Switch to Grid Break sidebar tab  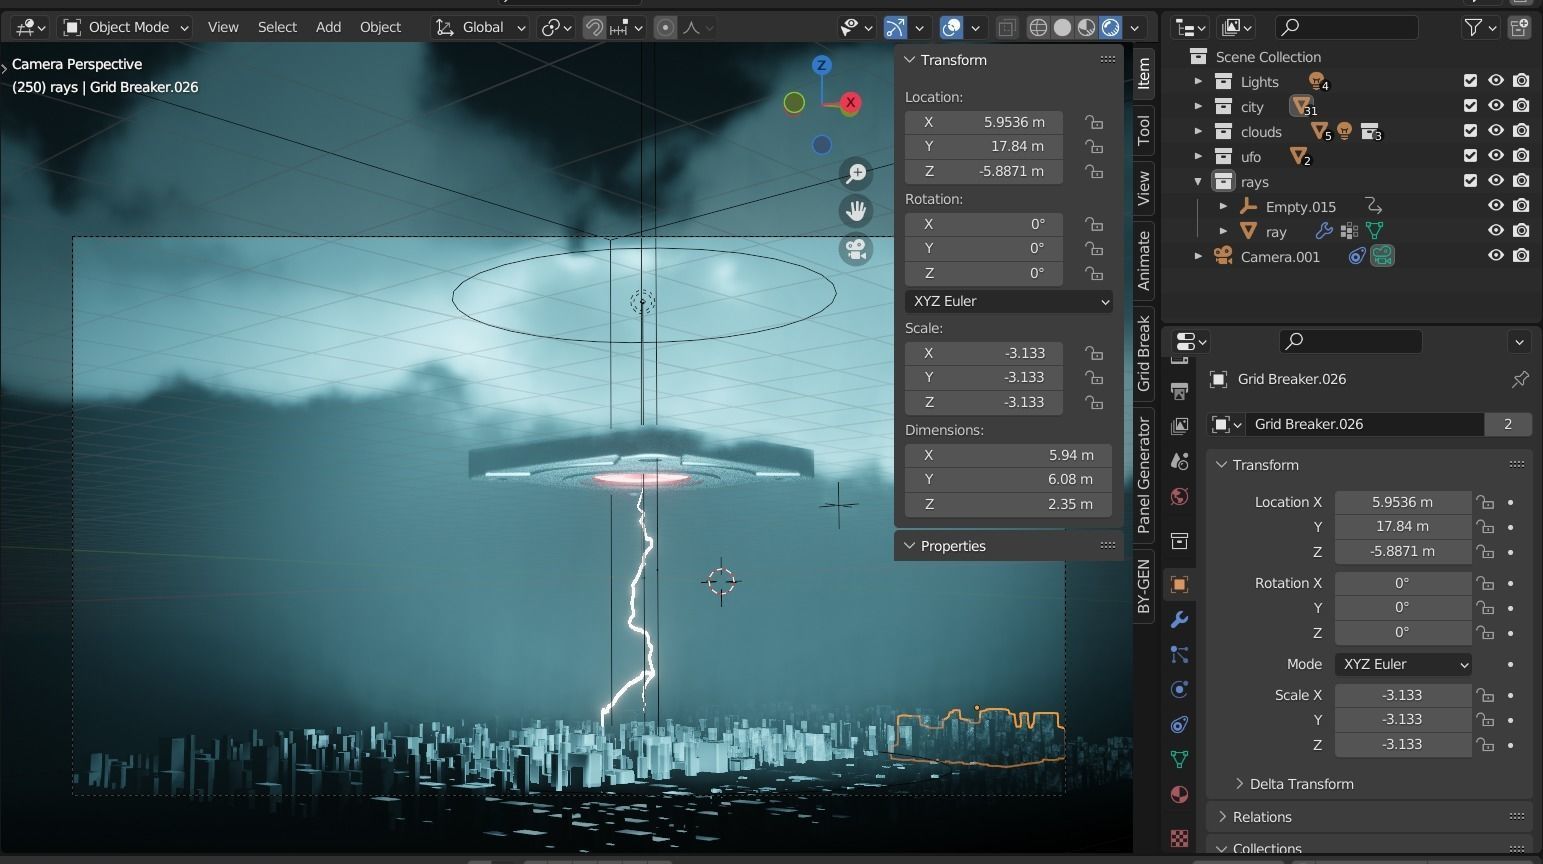[x=1144, y=354]
